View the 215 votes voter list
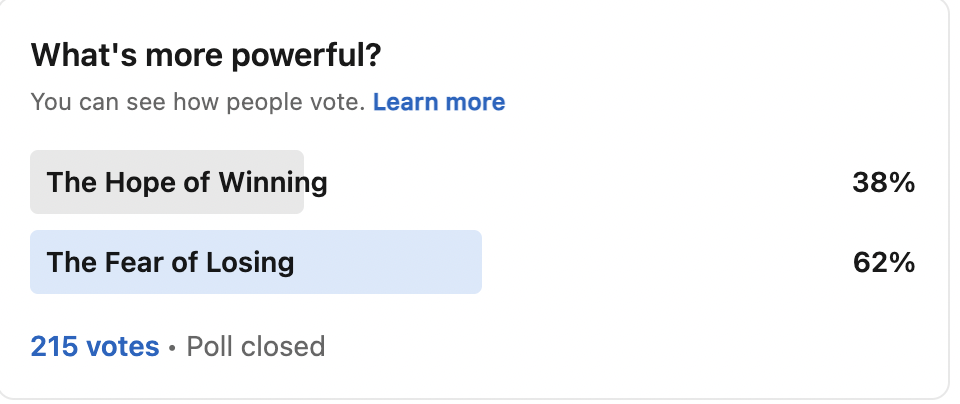Image resolution: width=960 pixels, height=404 pixels. (95, 346)
